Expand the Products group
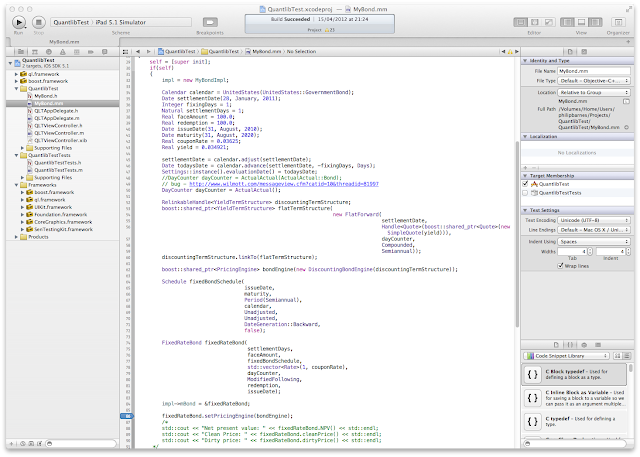The image size is (640, 457). (16, 237)
